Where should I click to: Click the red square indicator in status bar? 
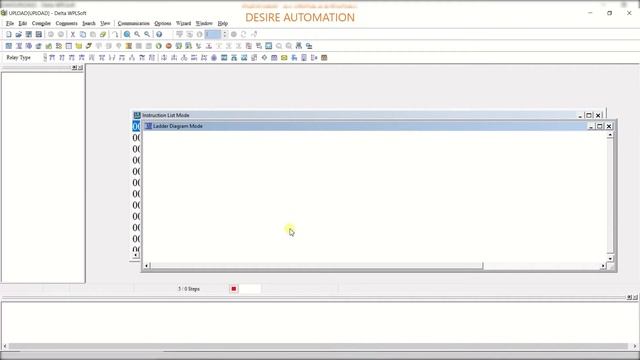[233, 289]
